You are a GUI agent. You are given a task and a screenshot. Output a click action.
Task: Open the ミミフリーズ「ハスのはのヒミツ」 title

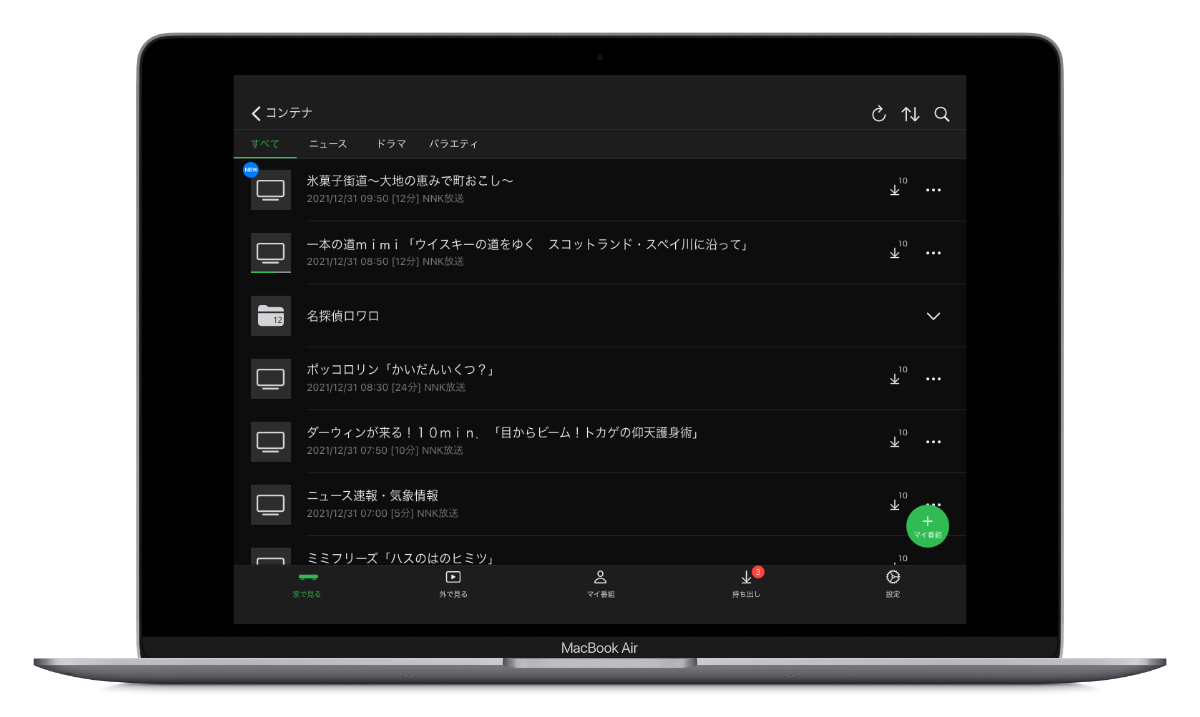click(401, 558)
